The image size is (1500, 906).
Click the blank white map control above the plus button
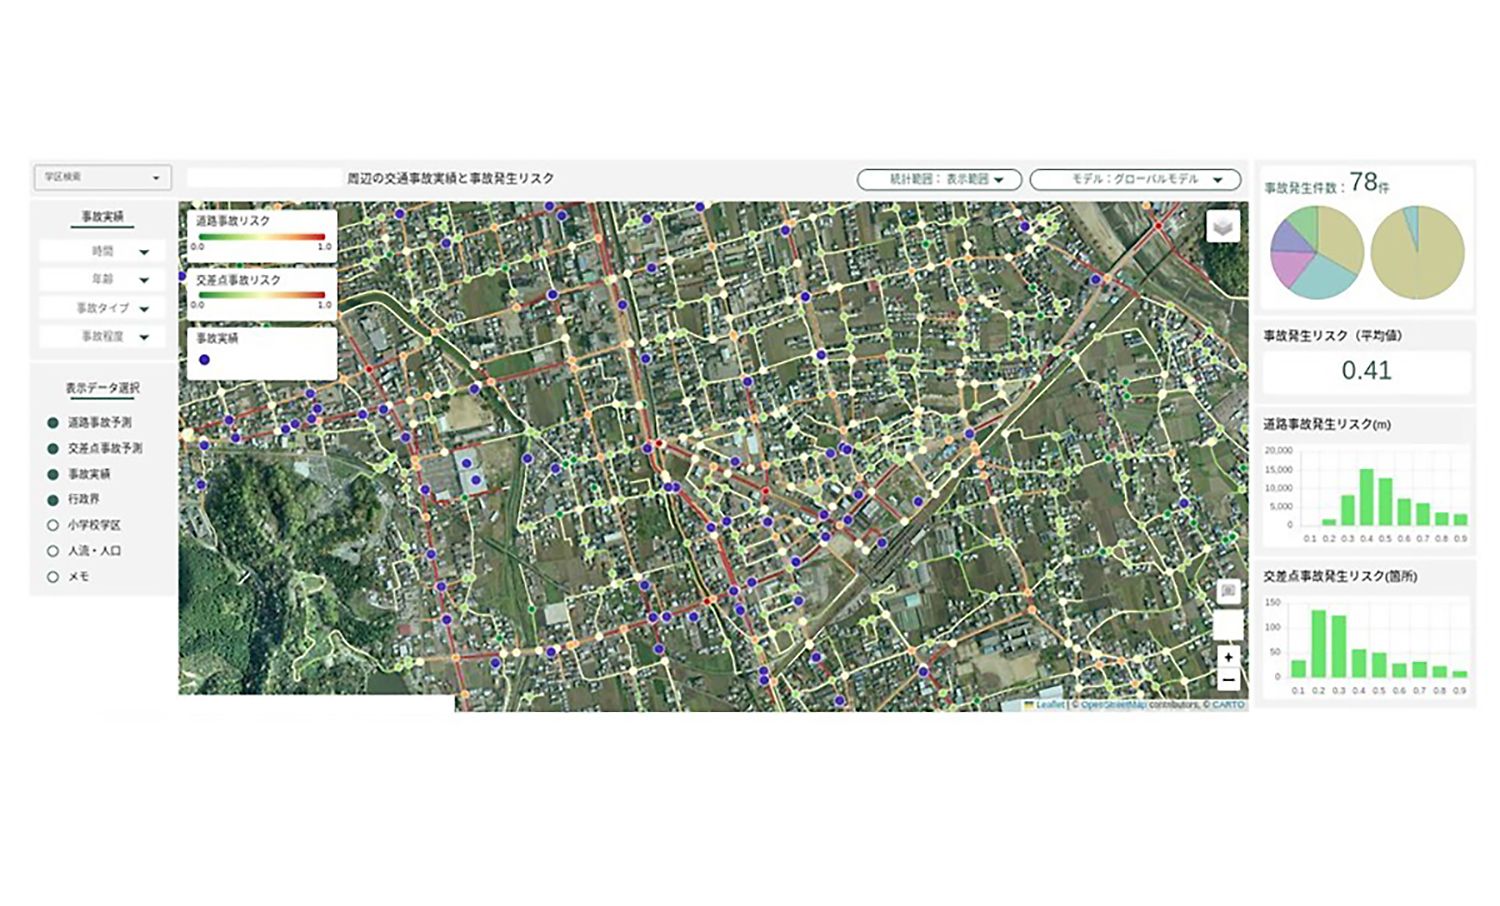(x=1228, y=625)
